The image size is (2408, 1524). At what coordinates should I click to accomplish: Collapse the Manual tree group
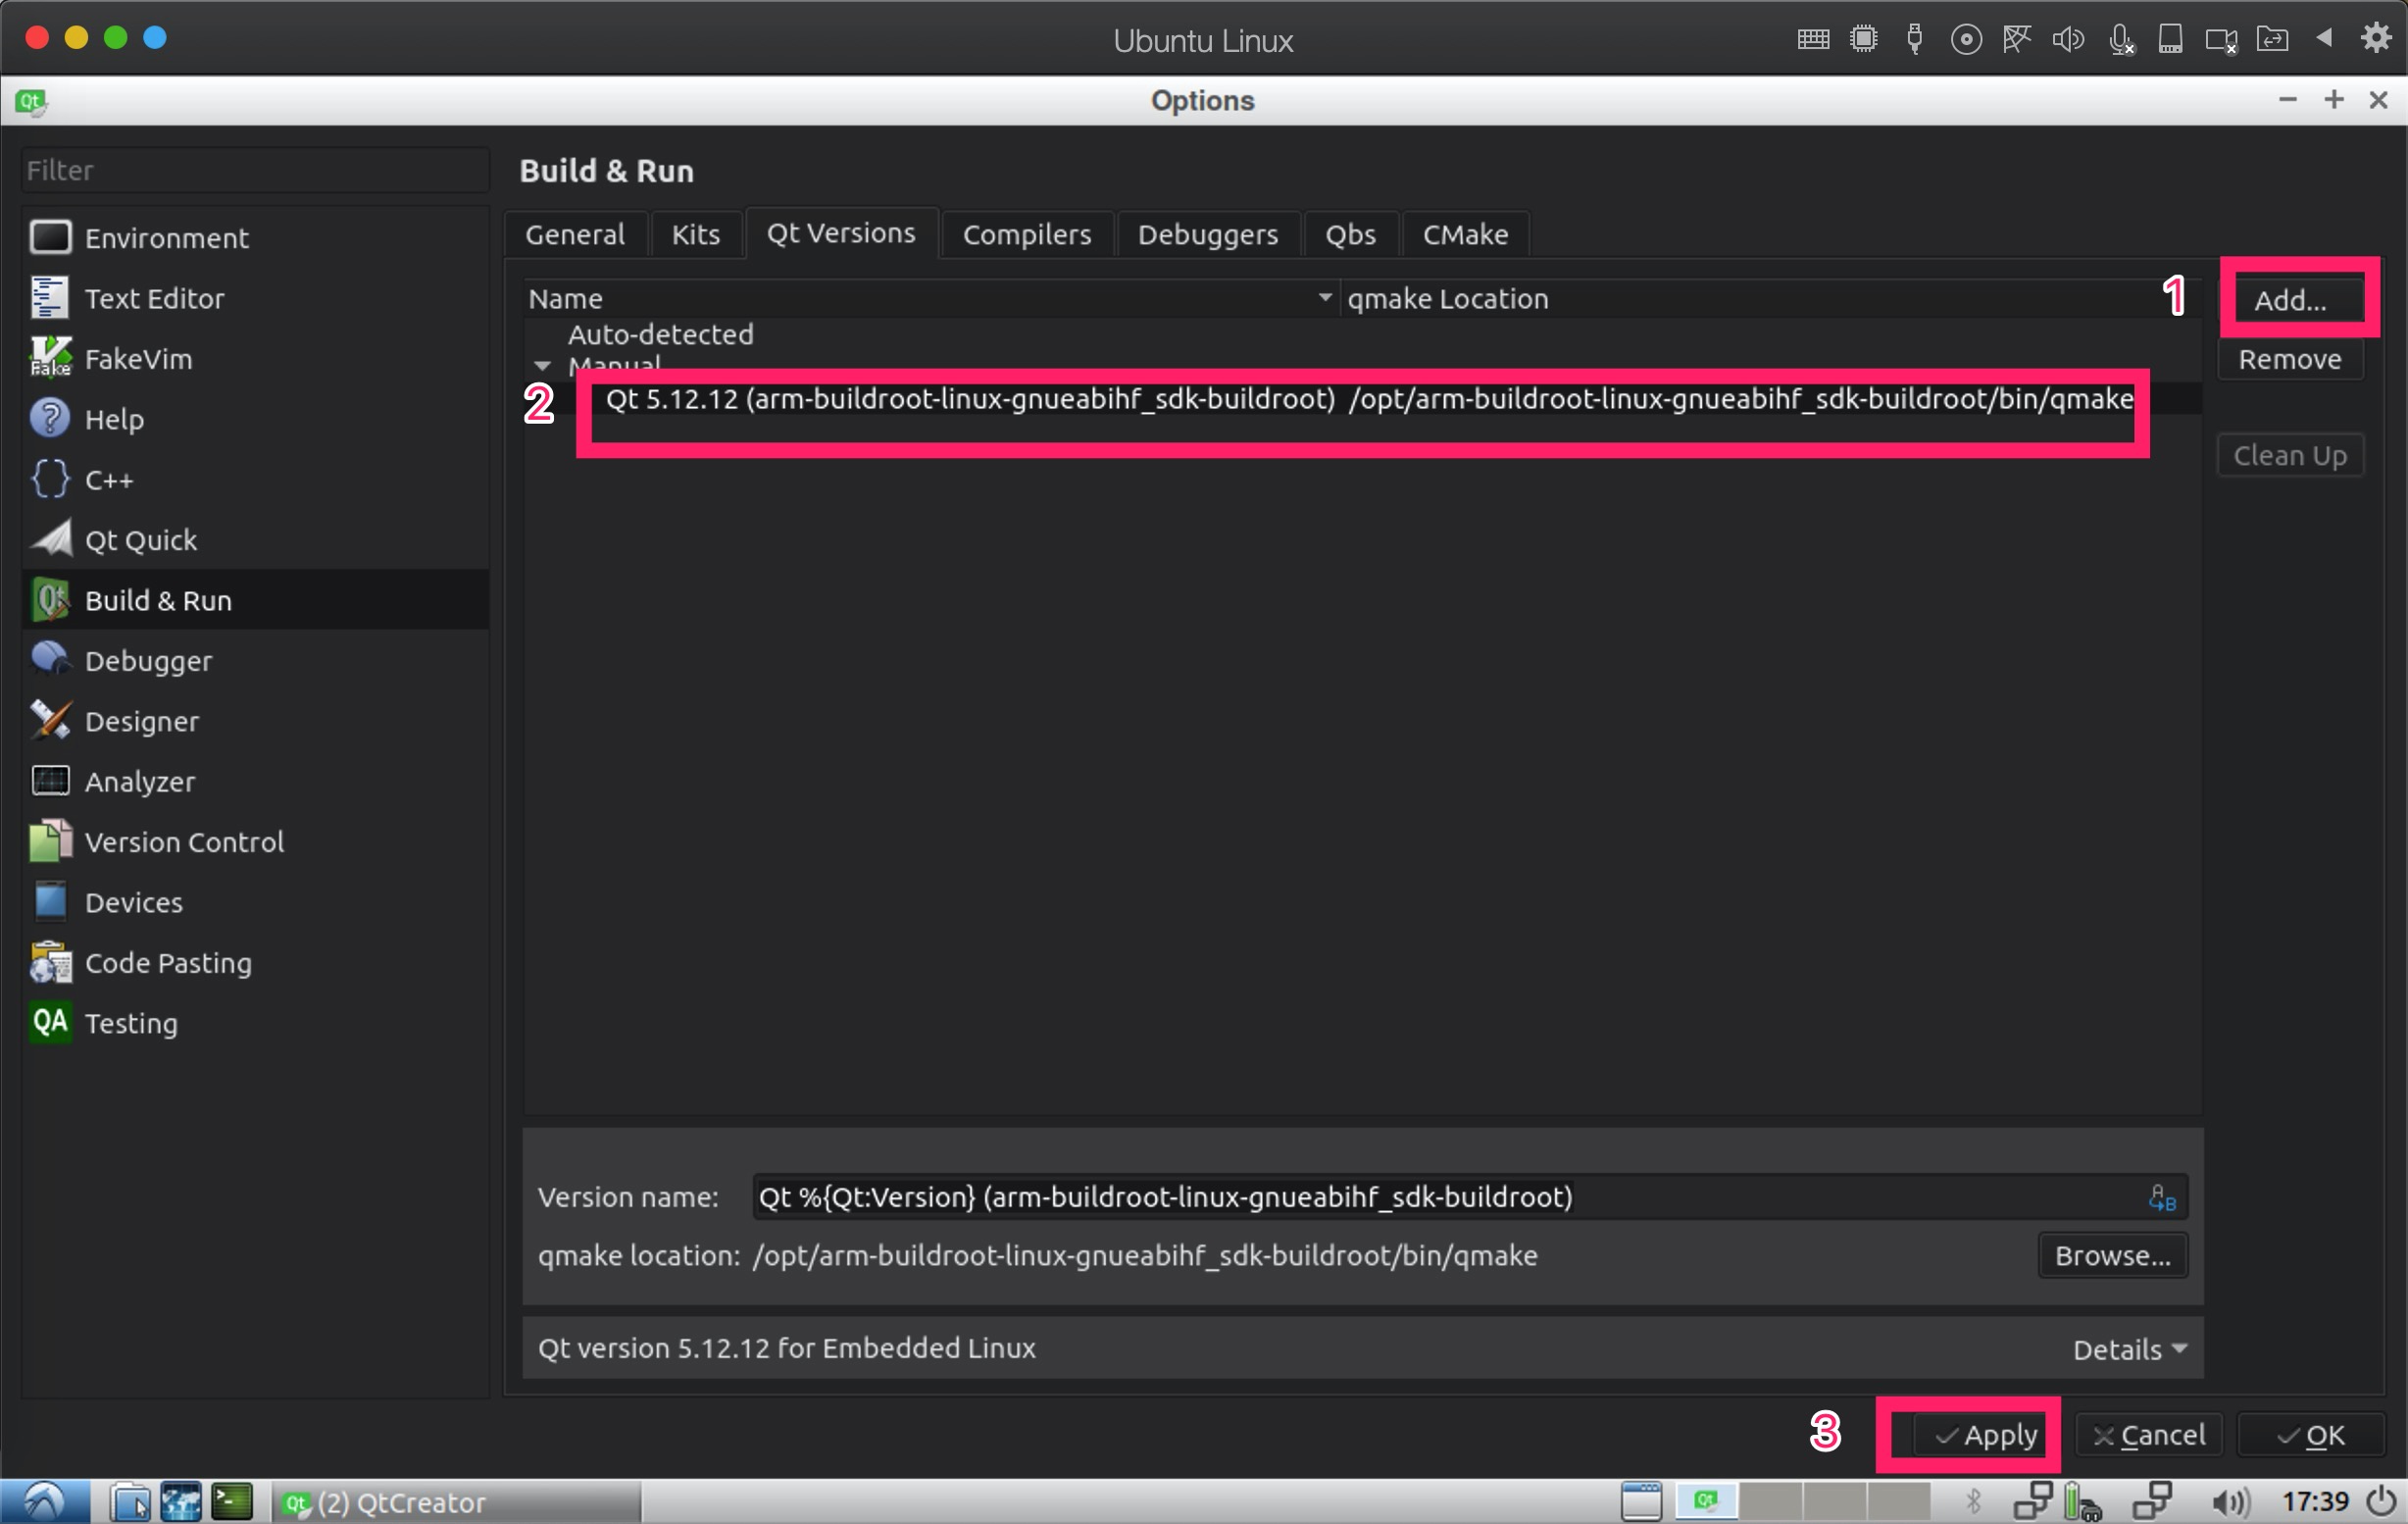pyautogui.click(x=542, y=366)
